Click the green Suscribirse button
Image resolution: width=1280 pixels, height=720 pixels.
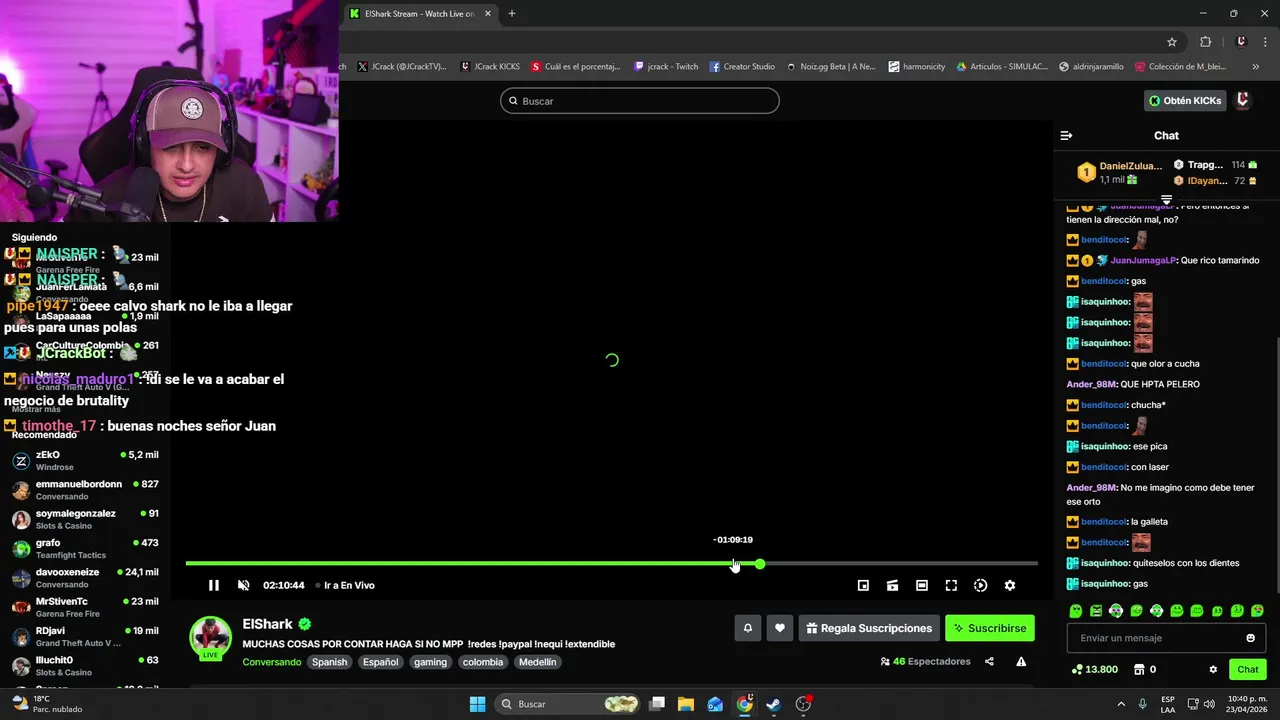(x=990, y=628)
